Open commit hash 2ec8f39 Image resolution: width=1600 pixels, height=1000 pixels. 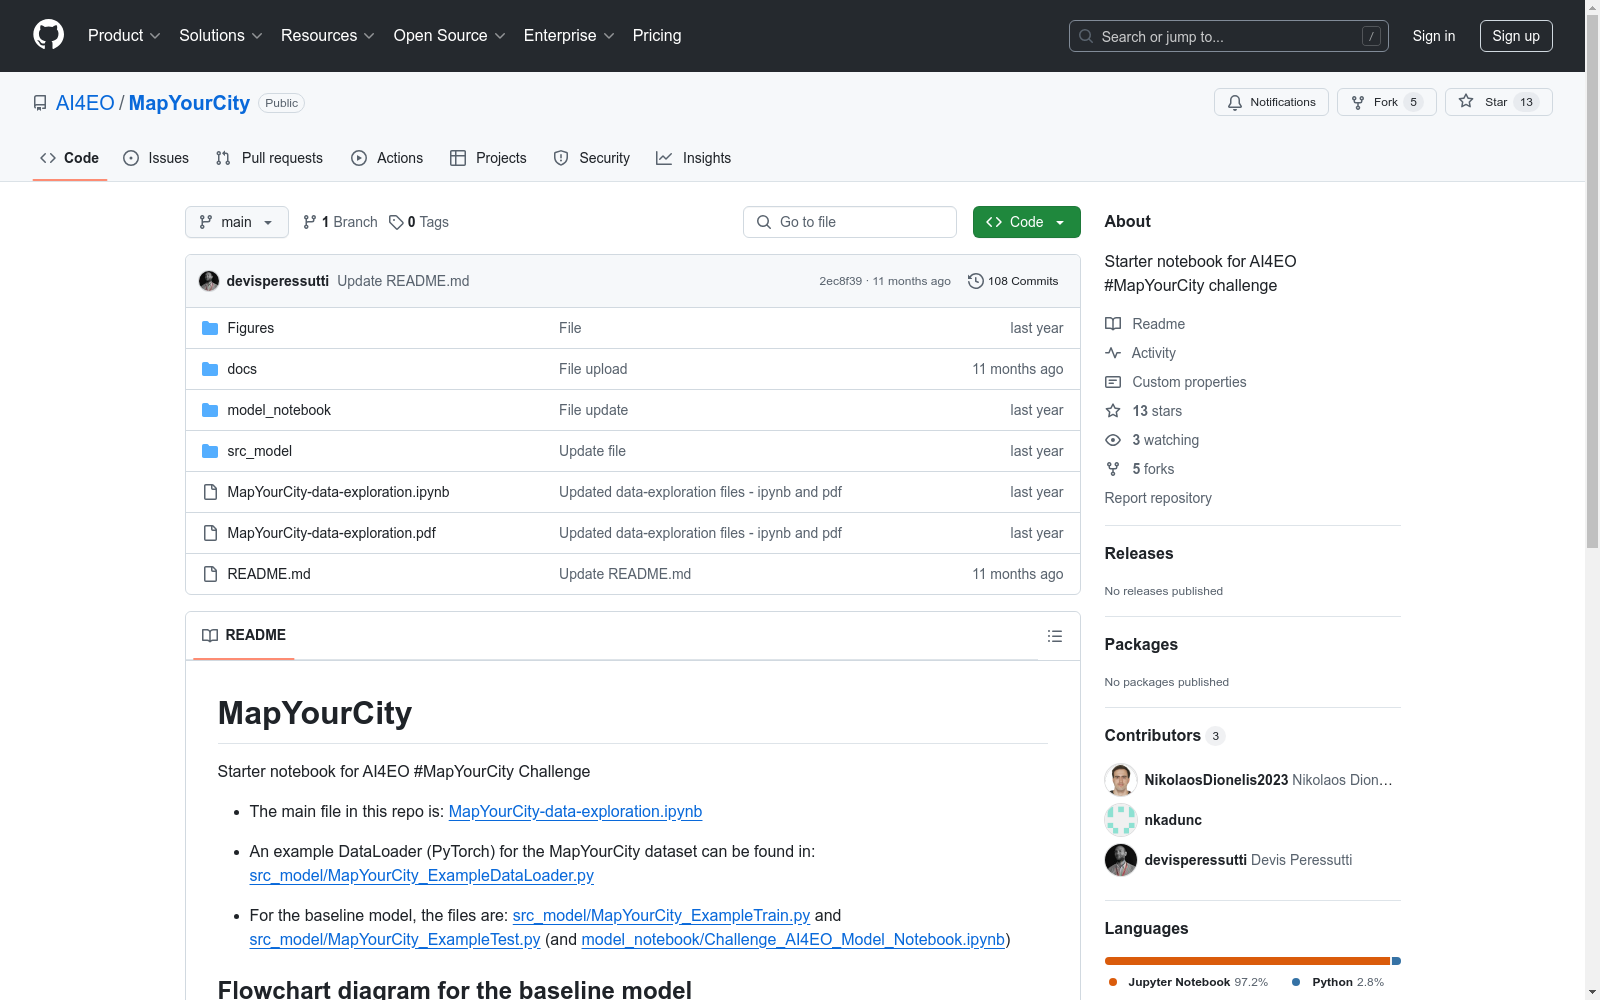840,281
